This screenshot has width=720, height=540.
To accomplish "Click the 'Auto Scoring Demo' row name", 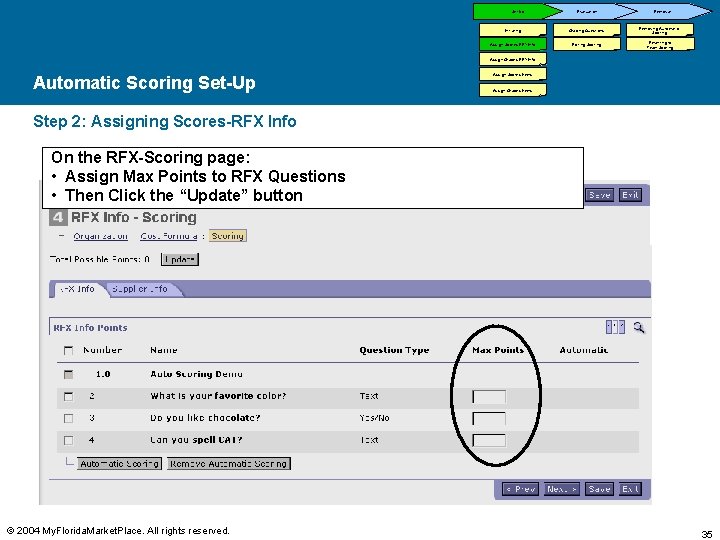I will (197, 374).
